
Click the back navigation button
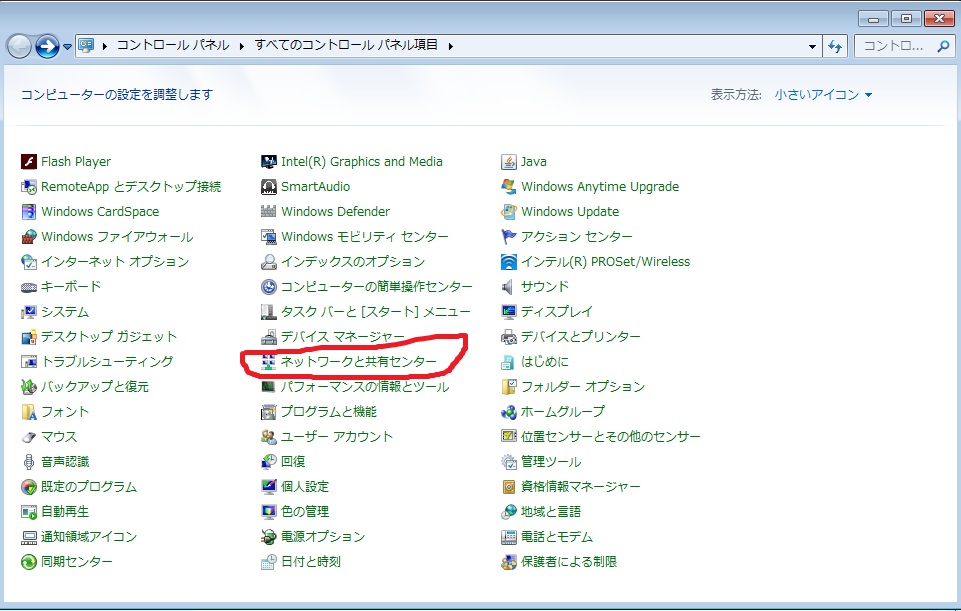(x=21, y=46)
